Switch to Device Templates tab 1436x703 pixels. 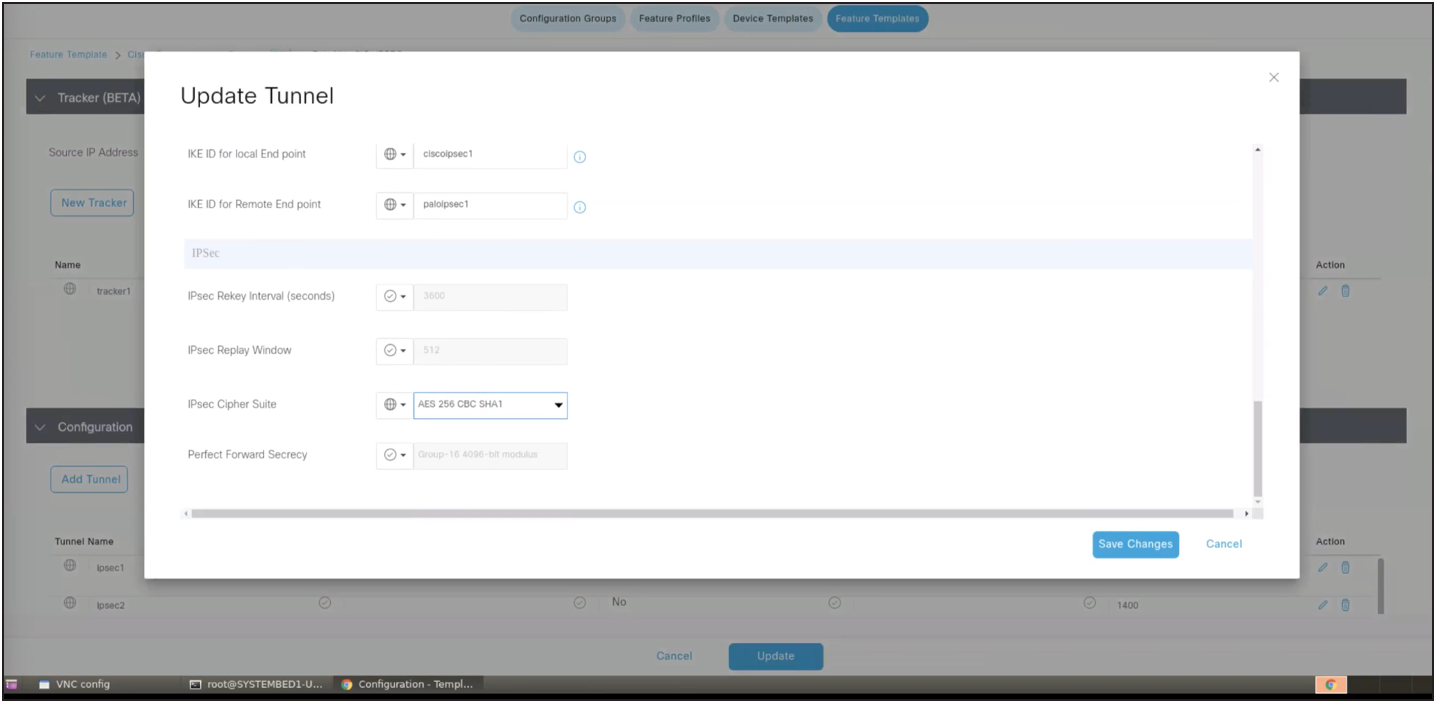[773, 19]
